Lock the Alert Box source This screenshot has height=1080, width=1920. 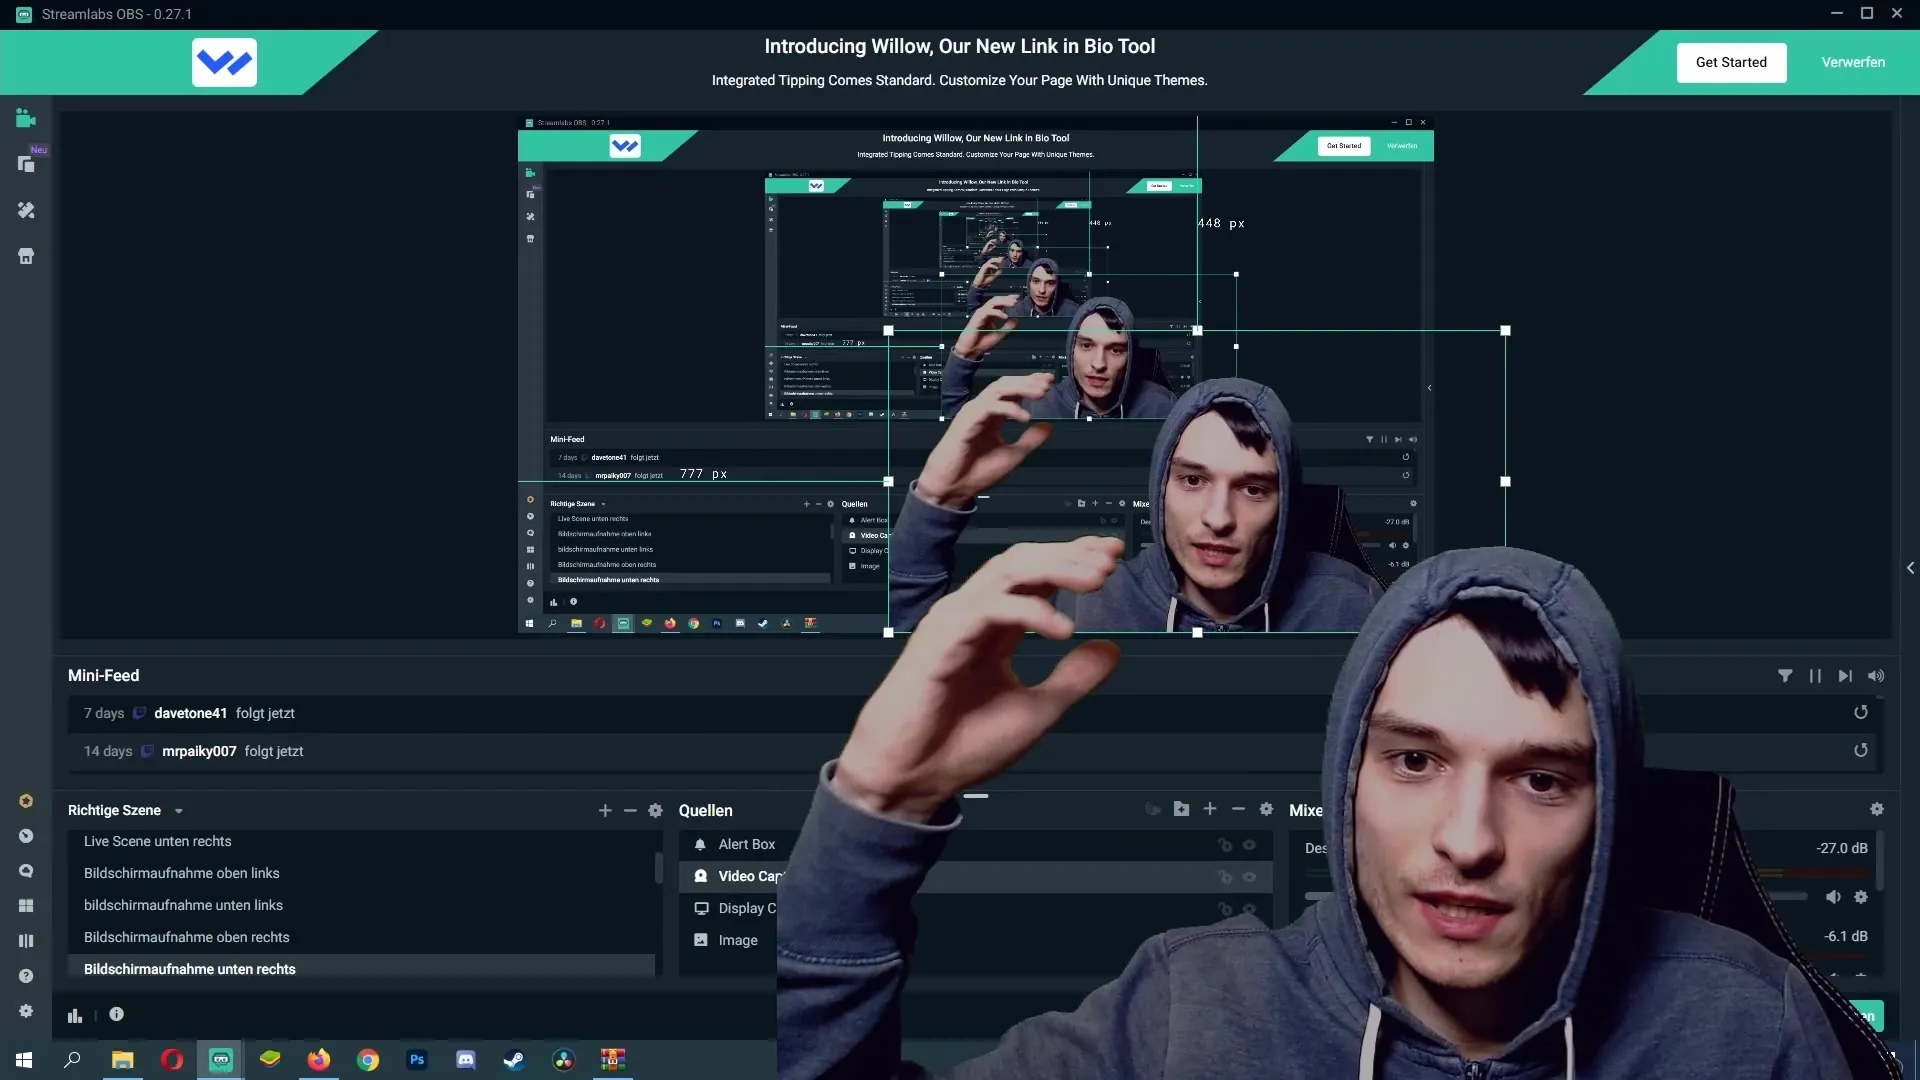coord(1225,845)
